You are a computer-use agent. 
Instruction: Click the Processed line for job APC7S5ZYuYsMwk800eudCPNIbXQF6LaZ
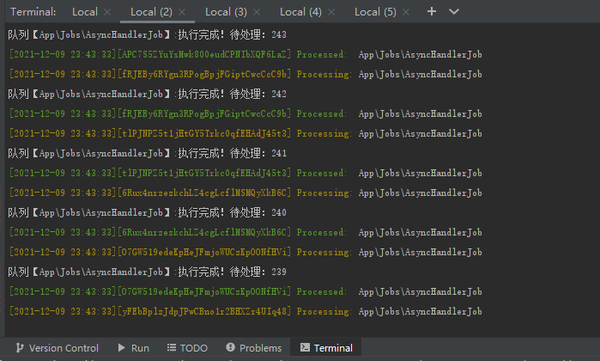tap(245, 55)
